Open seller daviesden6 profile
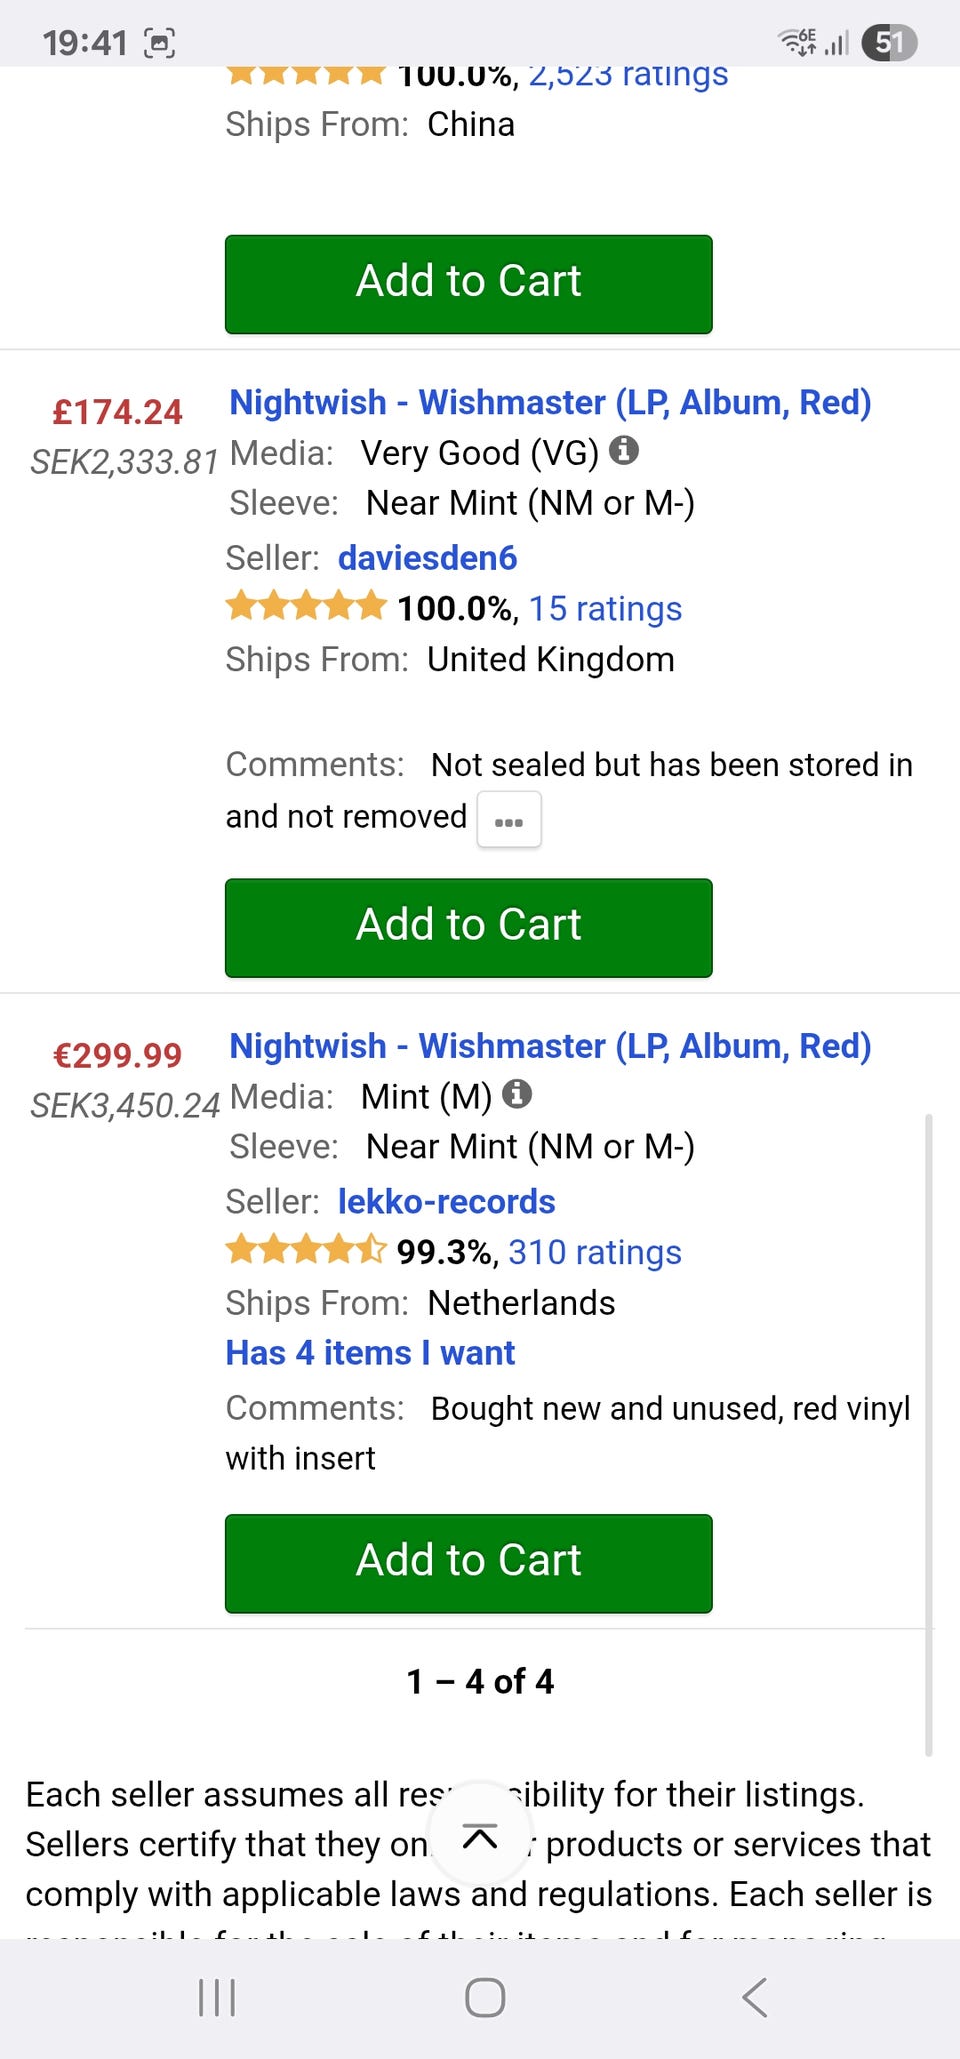960x2059 pixels. click(427, 558)
